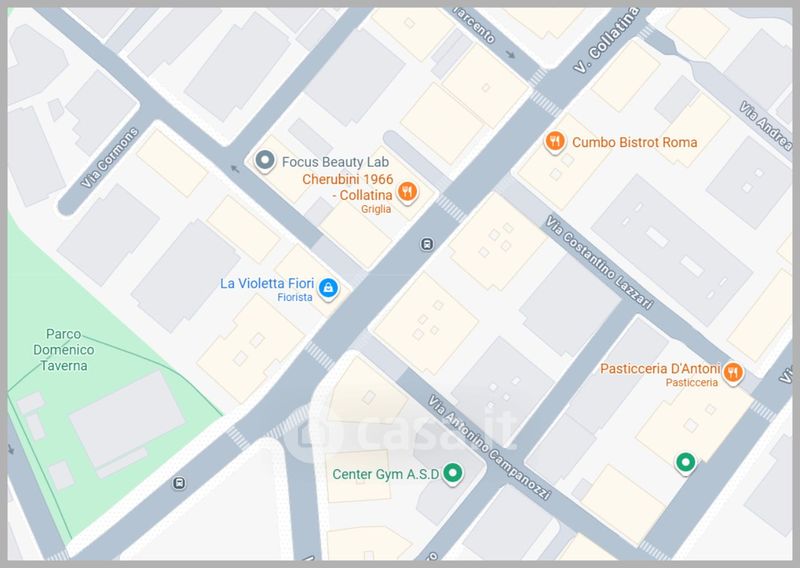Select the Center Gym A.S.D label text

click(x=386, y=475)
